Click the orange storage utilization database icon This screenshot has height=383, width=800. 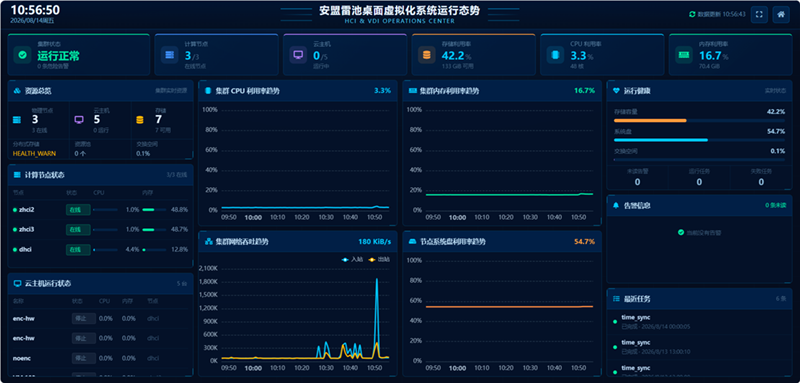(x=427, y=55)
